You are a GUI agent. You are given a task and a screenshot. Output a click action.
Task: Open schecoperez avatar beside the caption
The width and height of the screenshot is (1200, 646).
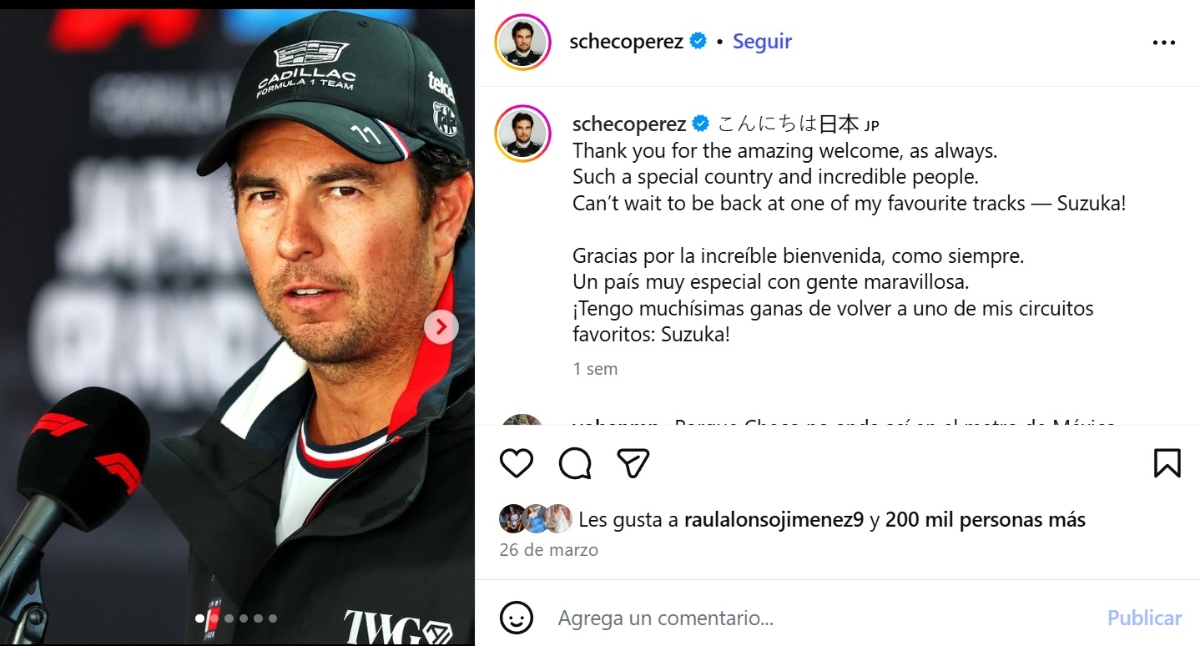point(523,132)
